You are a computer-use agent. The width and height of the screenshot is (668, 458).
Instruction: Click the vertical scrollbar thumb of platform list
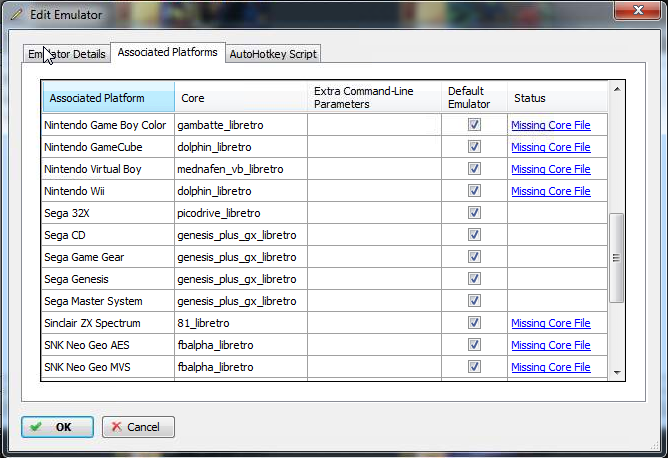click(x=616, y=258)
